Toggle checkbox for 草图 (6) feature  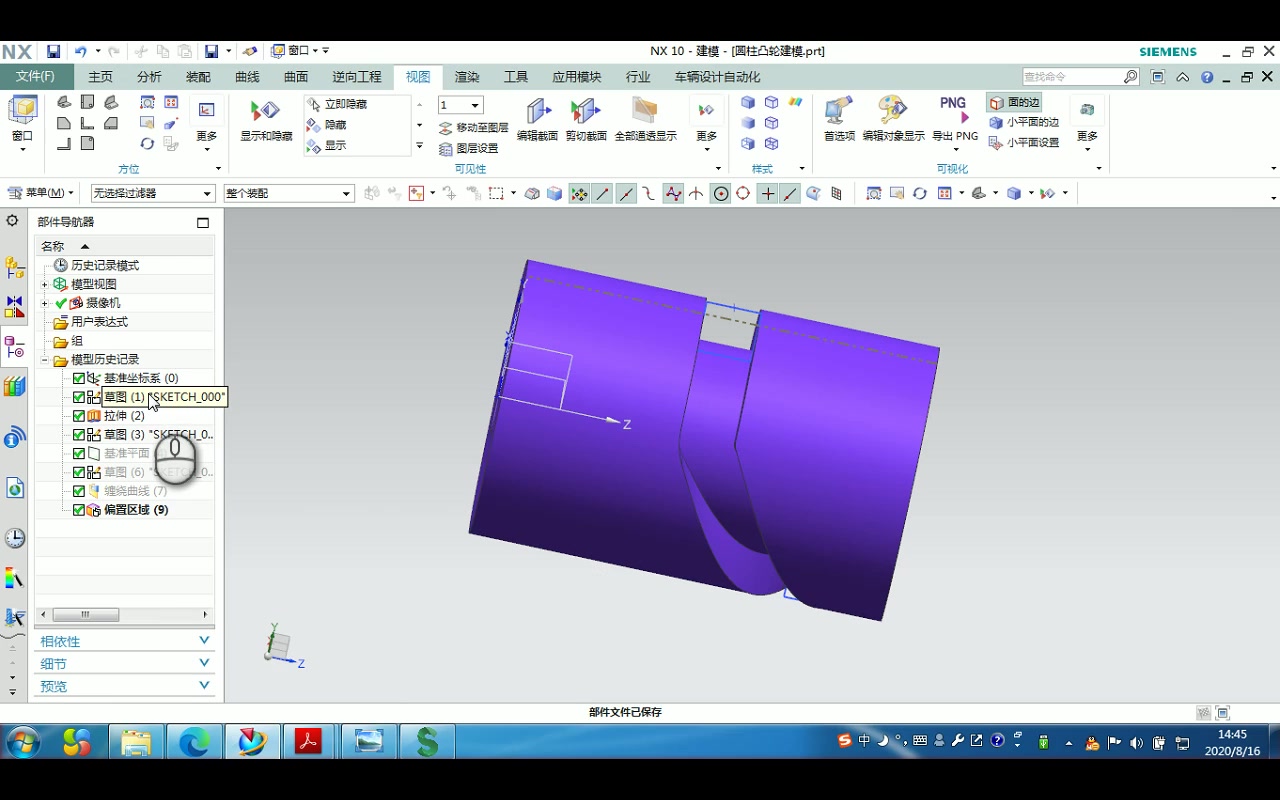pos(79,472)
